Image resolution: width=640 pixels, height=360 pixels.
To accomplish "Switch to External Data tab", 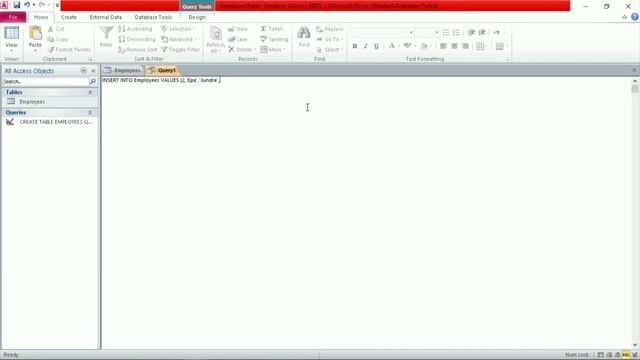I will pos(106,17).
